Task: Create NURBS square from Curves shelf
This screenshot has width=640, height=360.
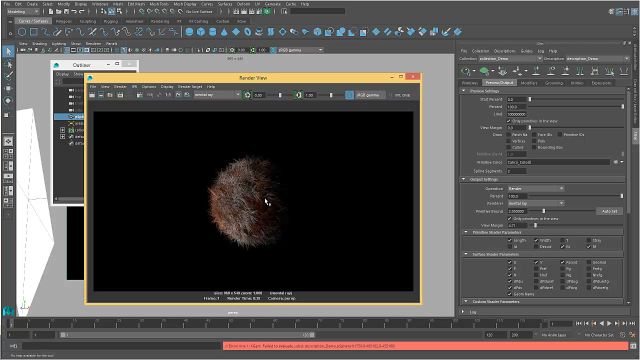Action: pos(34,32)
